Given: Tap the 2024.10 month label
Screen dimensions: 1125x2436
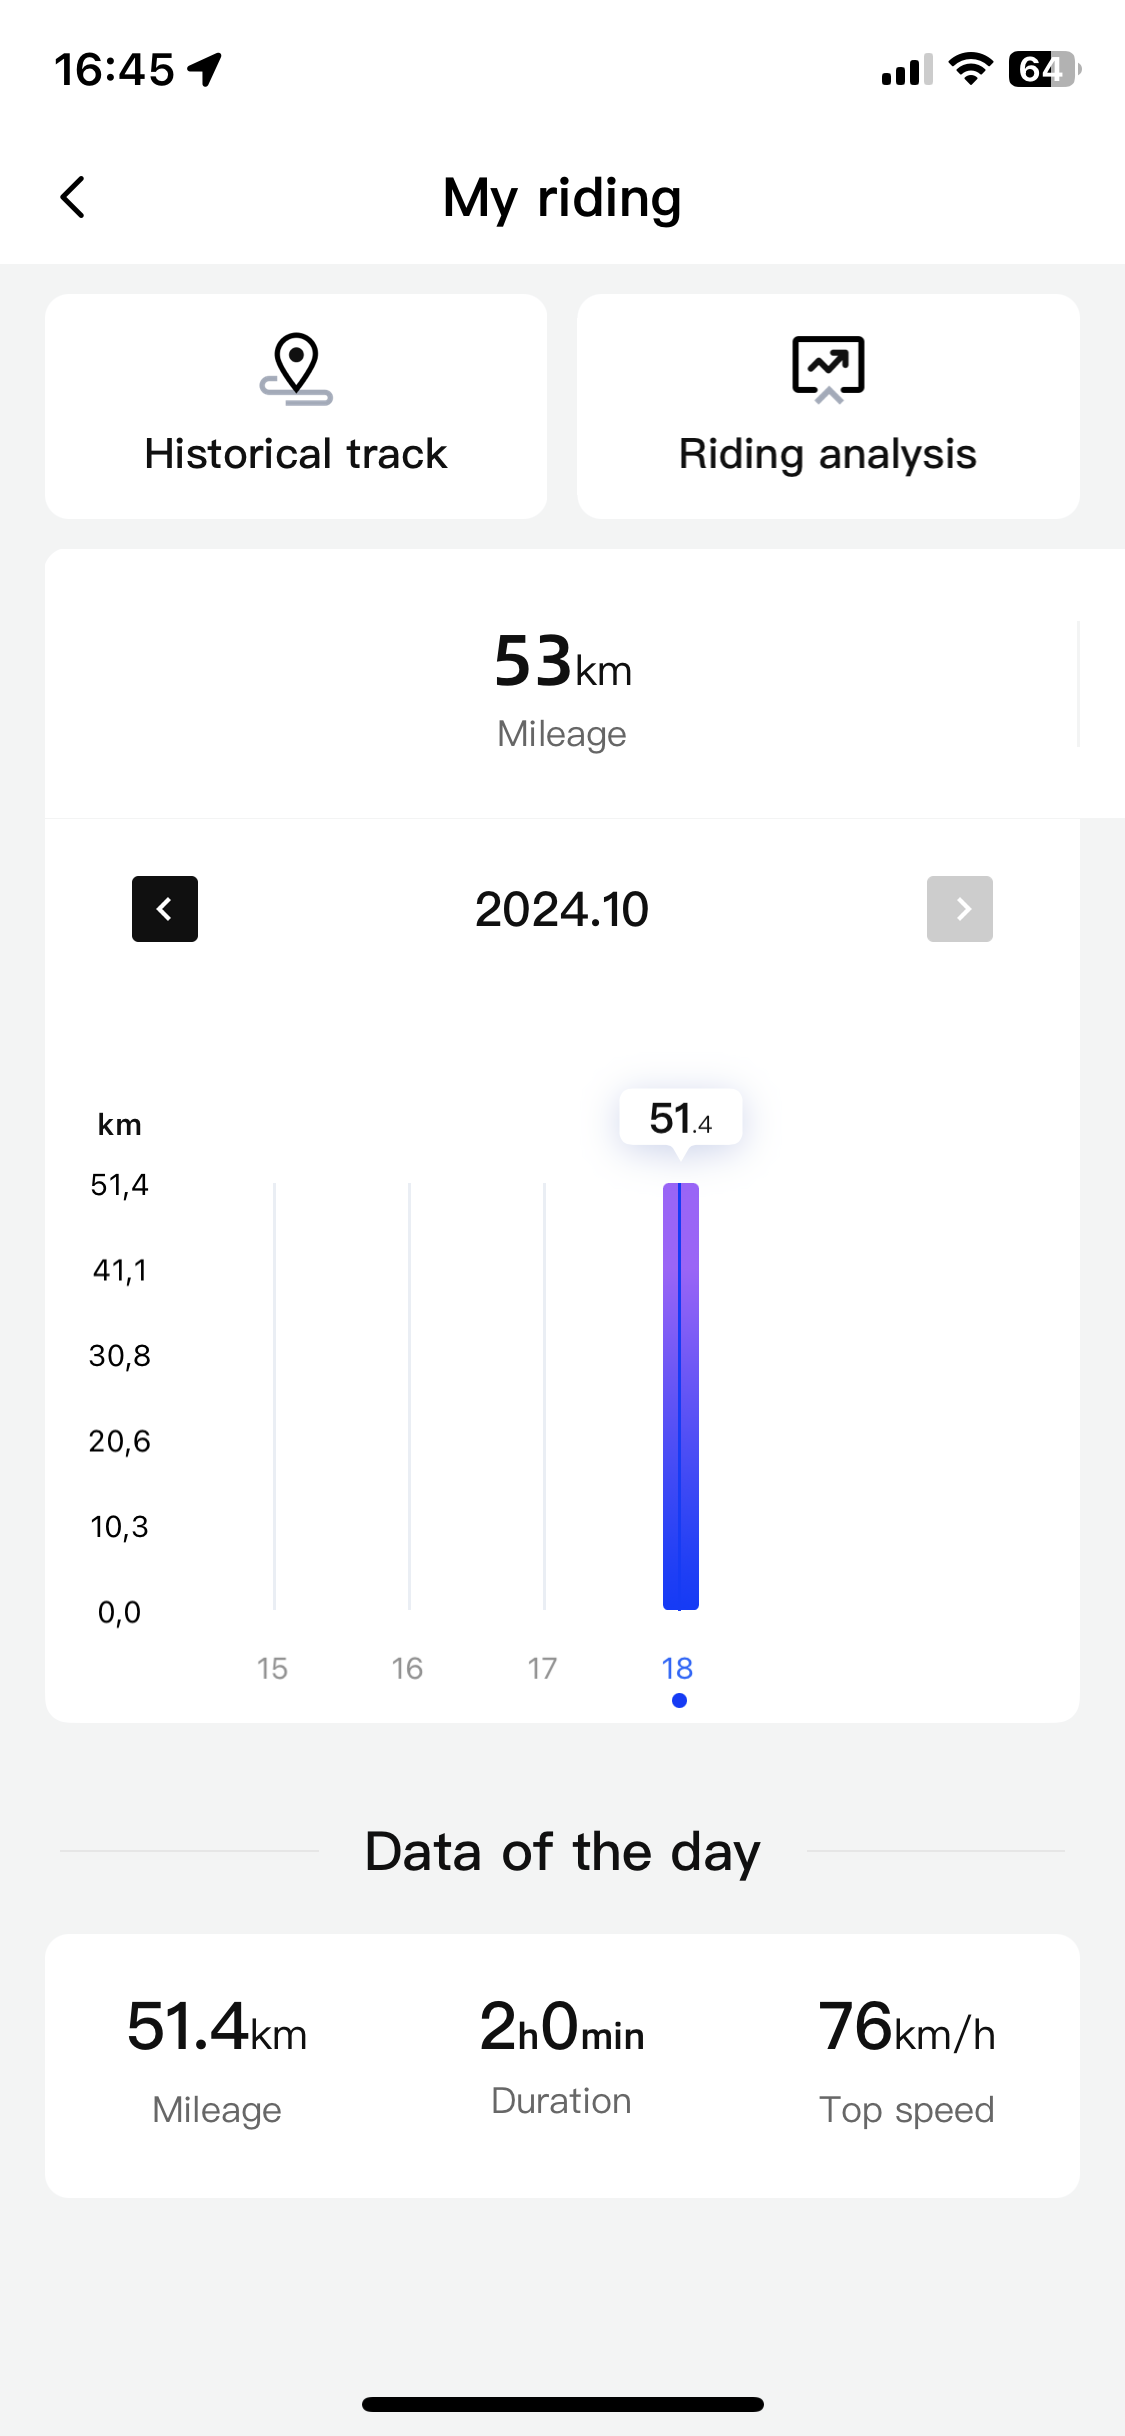Looking at the screenshot, I should [562, 909].
